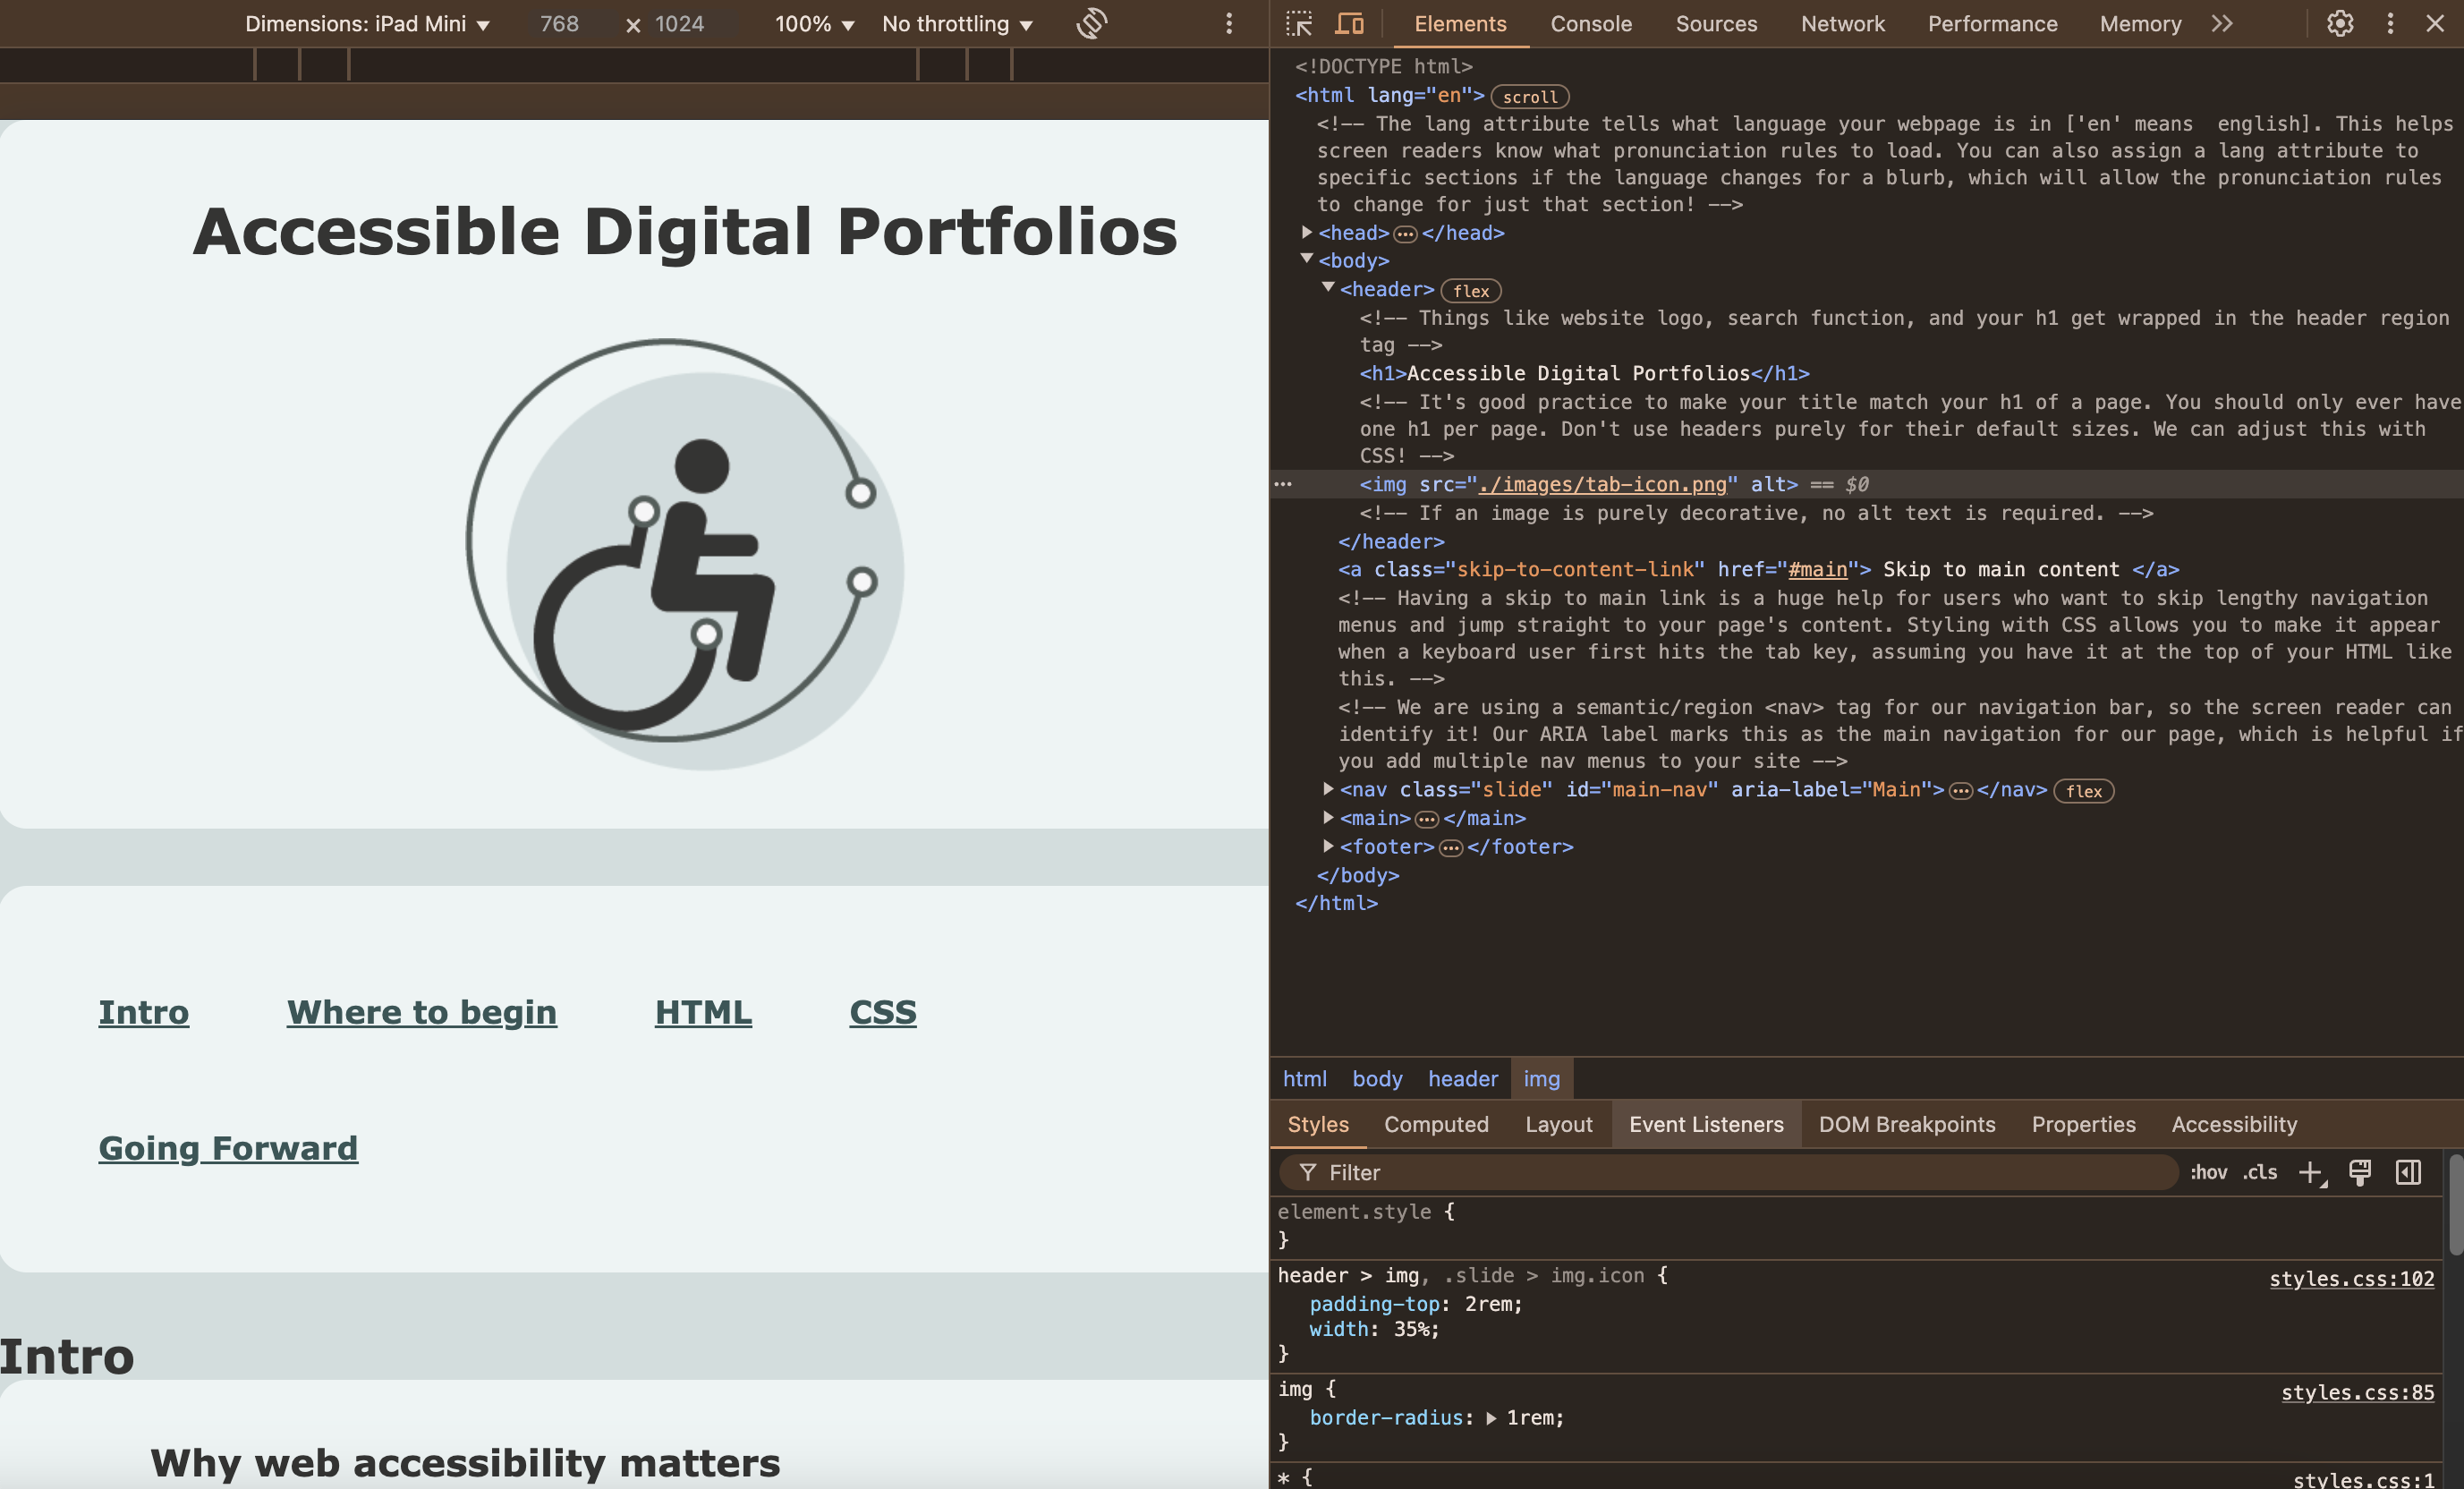Select body in the breadcrumb bar
The height and width of the screenshot is (1489, 2464).
[x=1377, y=1079]
